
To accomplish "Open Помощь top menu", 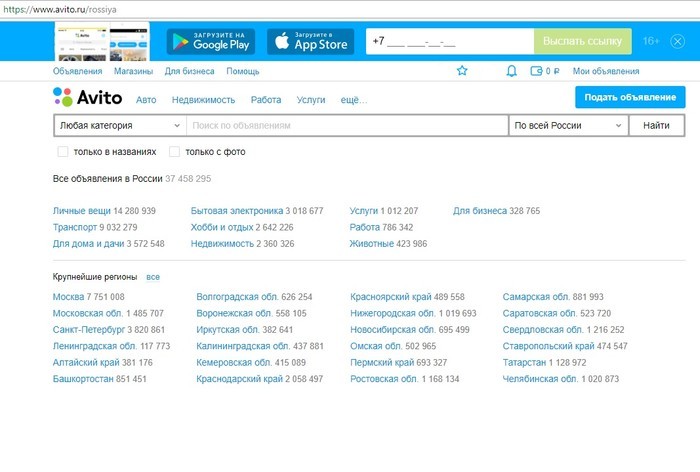I will 242,71.
